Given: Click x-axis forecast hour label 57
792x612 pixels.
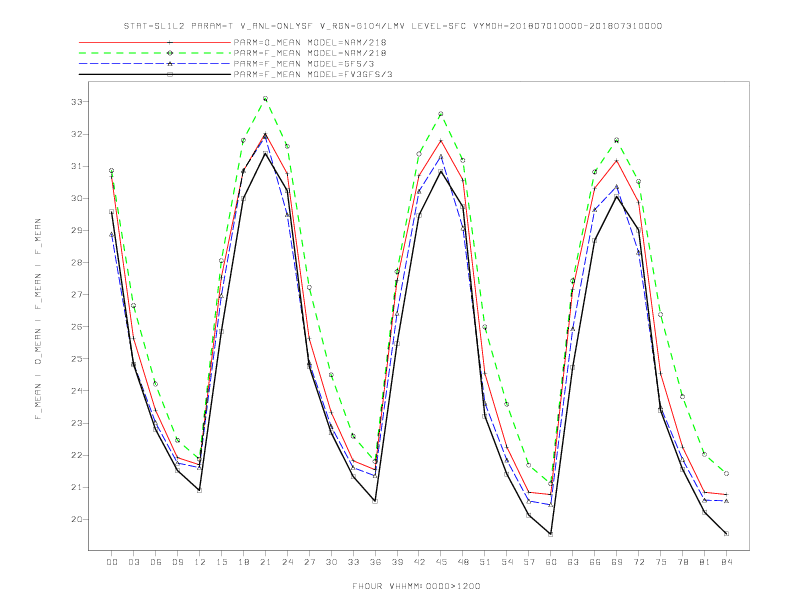Looking at the screenshot, I should coord(529,562).
